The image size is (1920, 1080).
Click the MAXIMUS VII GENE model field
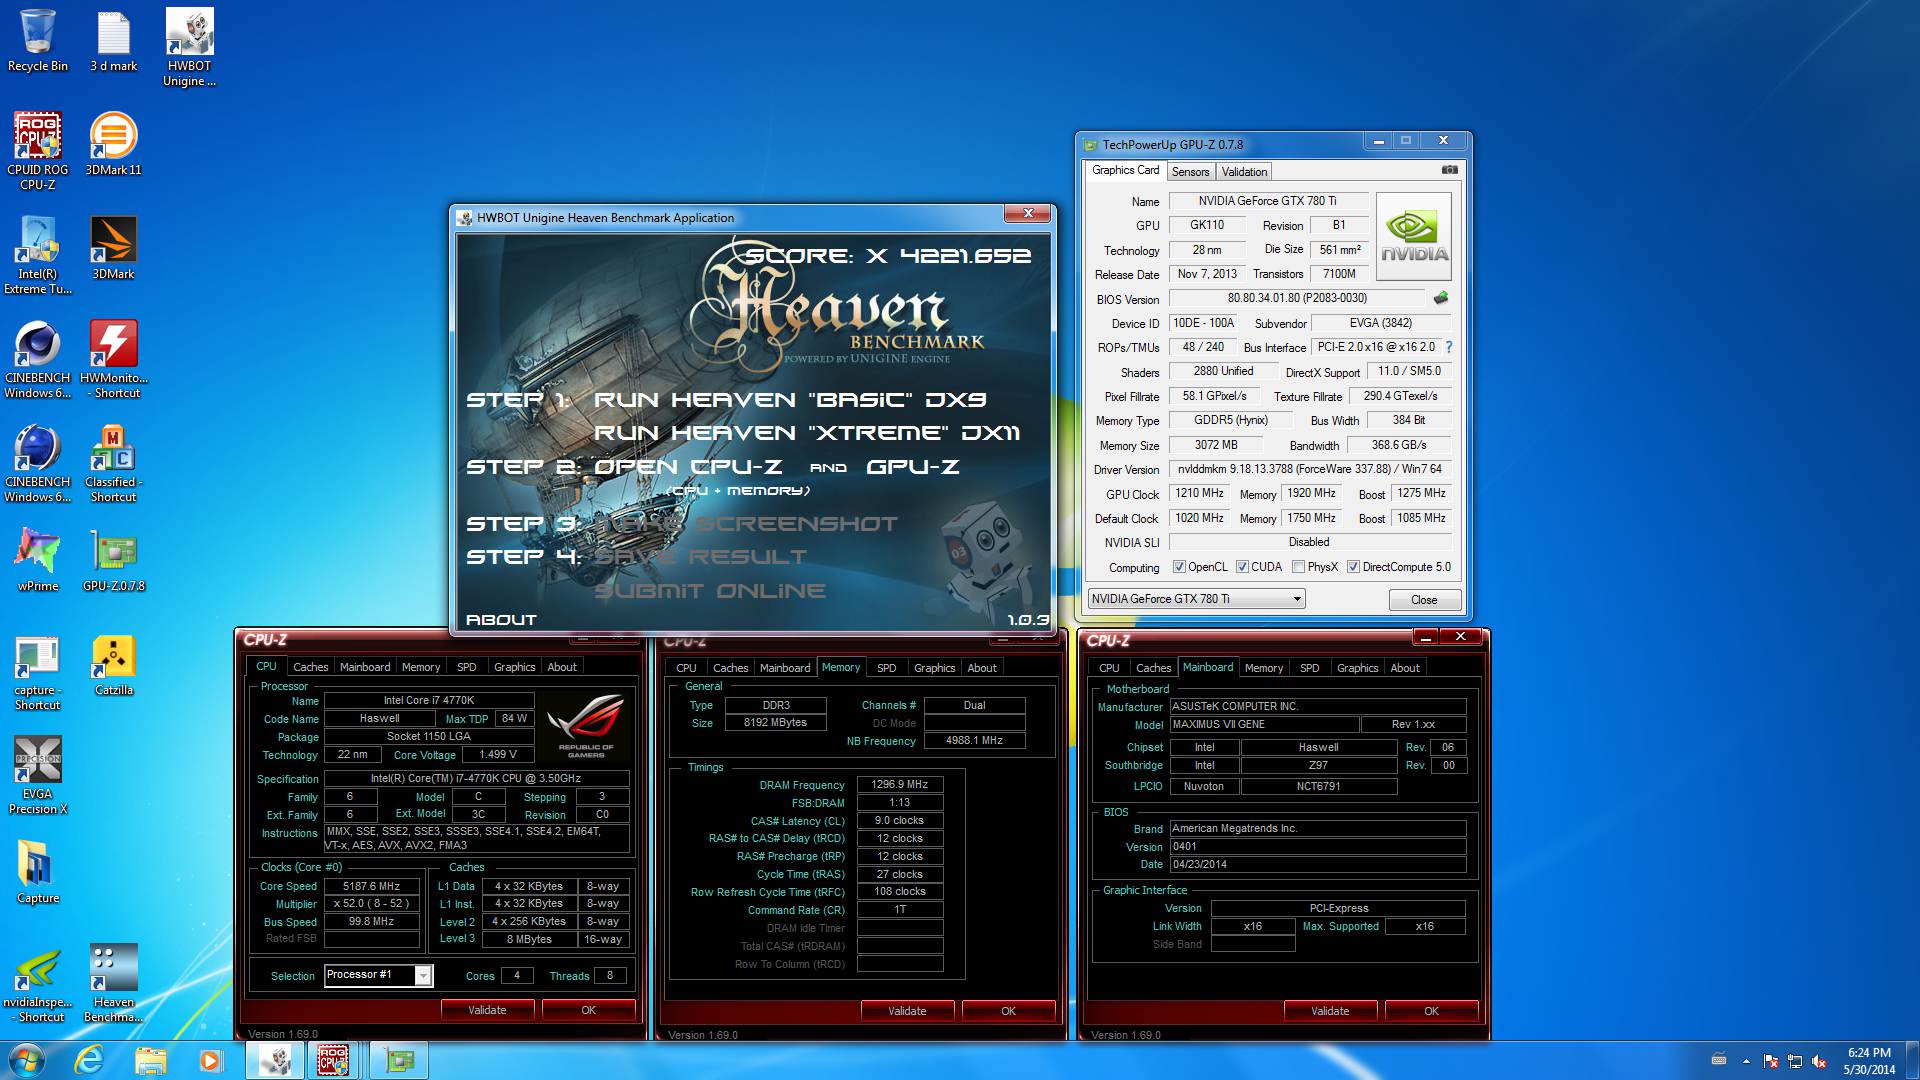[1264, 724]
